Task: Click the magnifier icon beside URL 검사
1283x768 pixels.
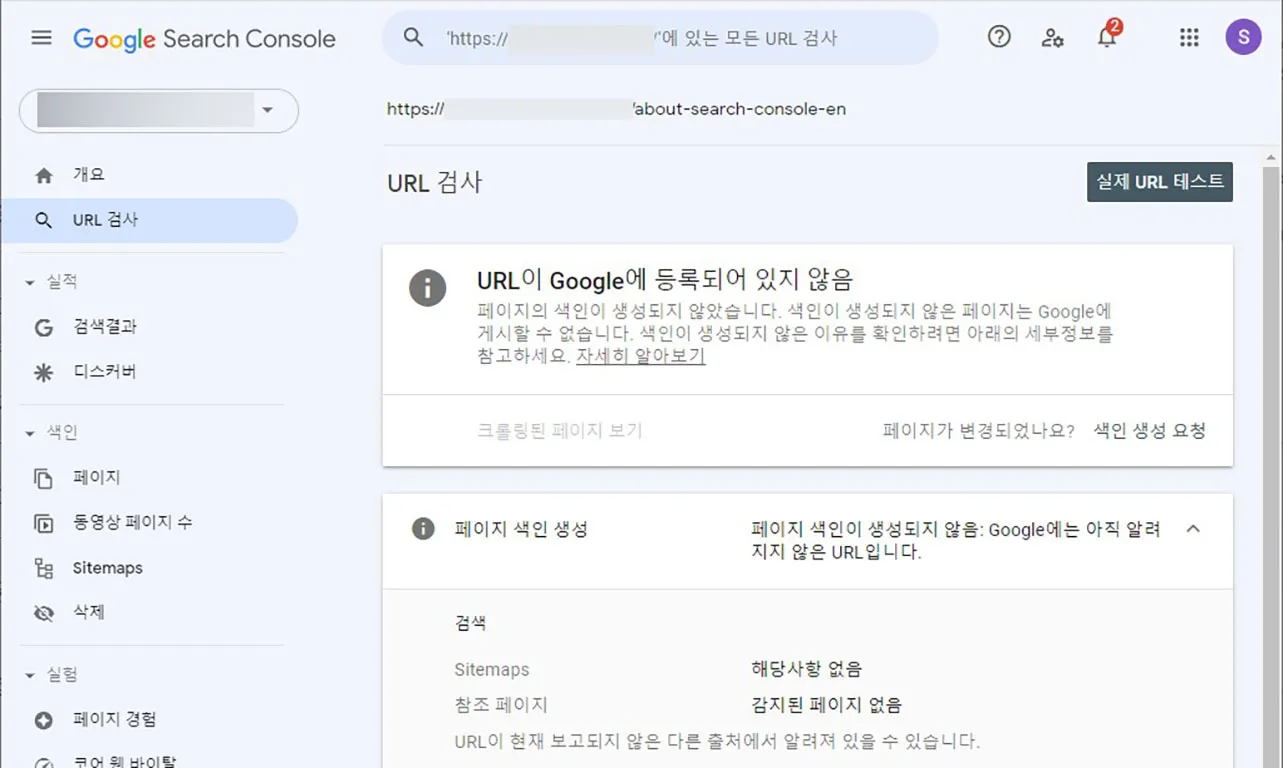Action: [43, 220]
